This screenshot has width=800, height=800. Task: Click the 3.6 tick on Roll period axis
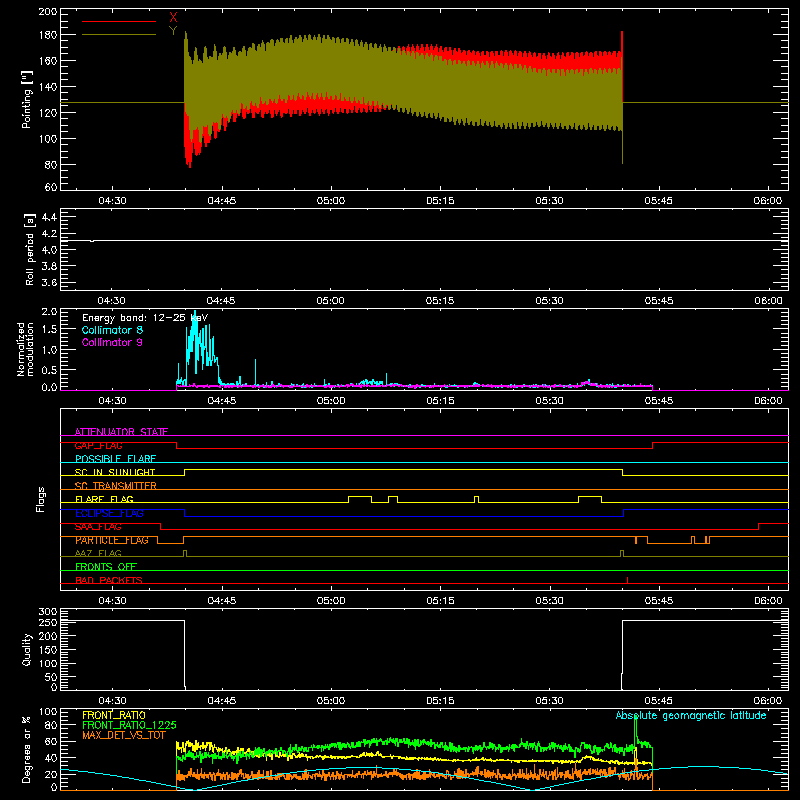click(x=49, y=282)
